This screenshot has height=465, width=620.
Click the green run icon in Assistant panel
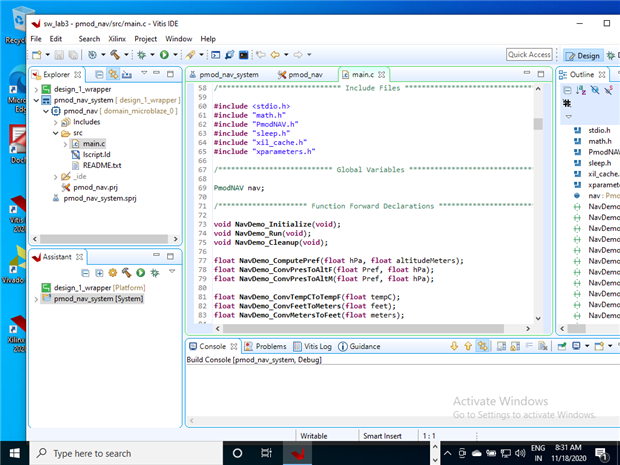pyautogui.click(x=141, y=272)
